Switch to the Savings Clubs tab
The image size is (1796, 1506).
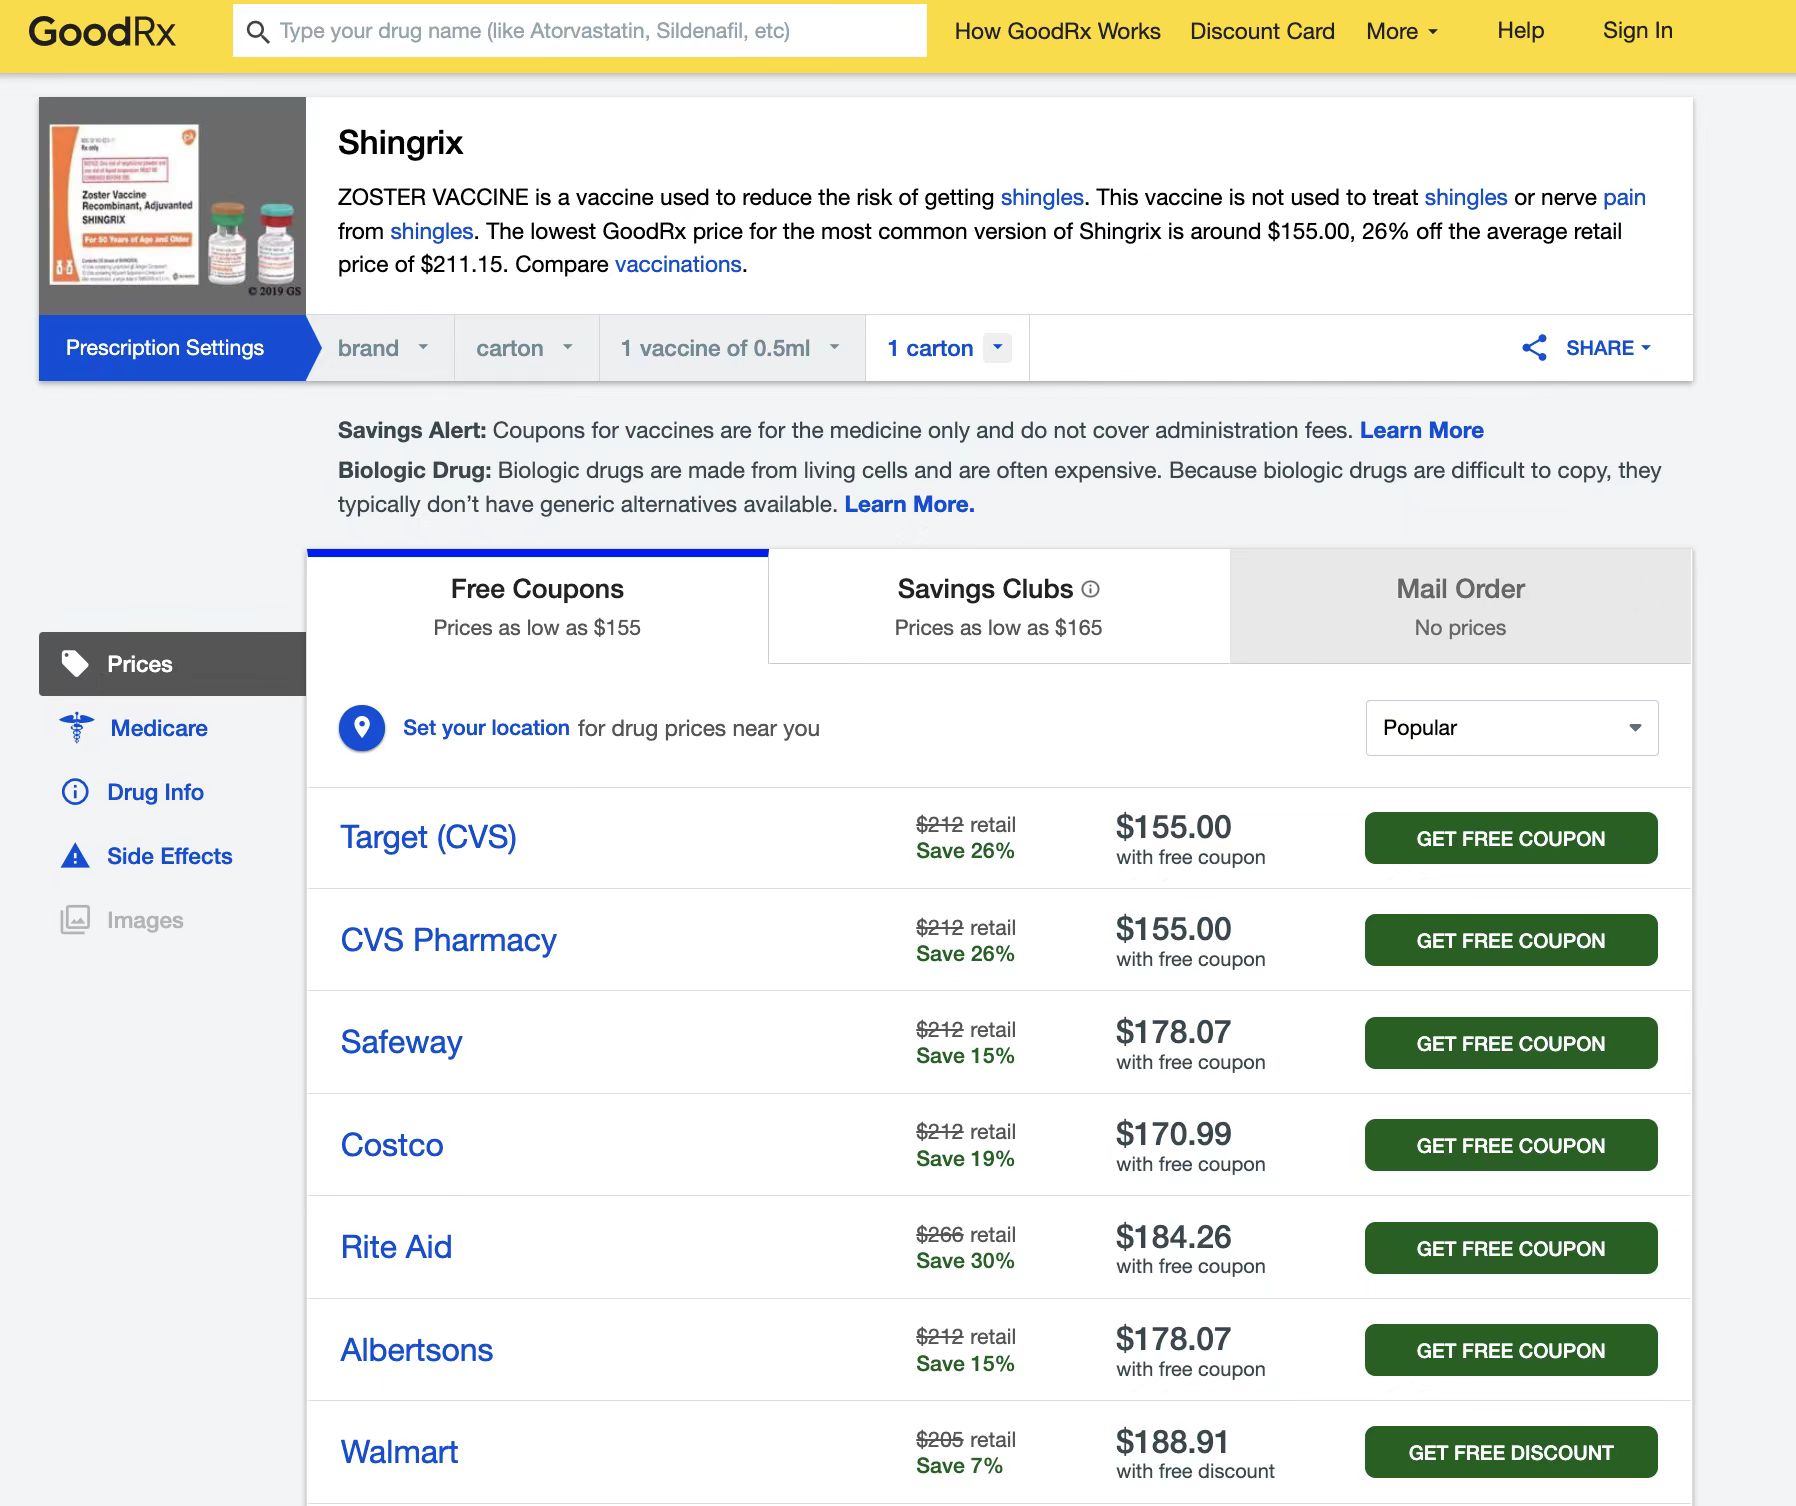click(x=998, y=606)
